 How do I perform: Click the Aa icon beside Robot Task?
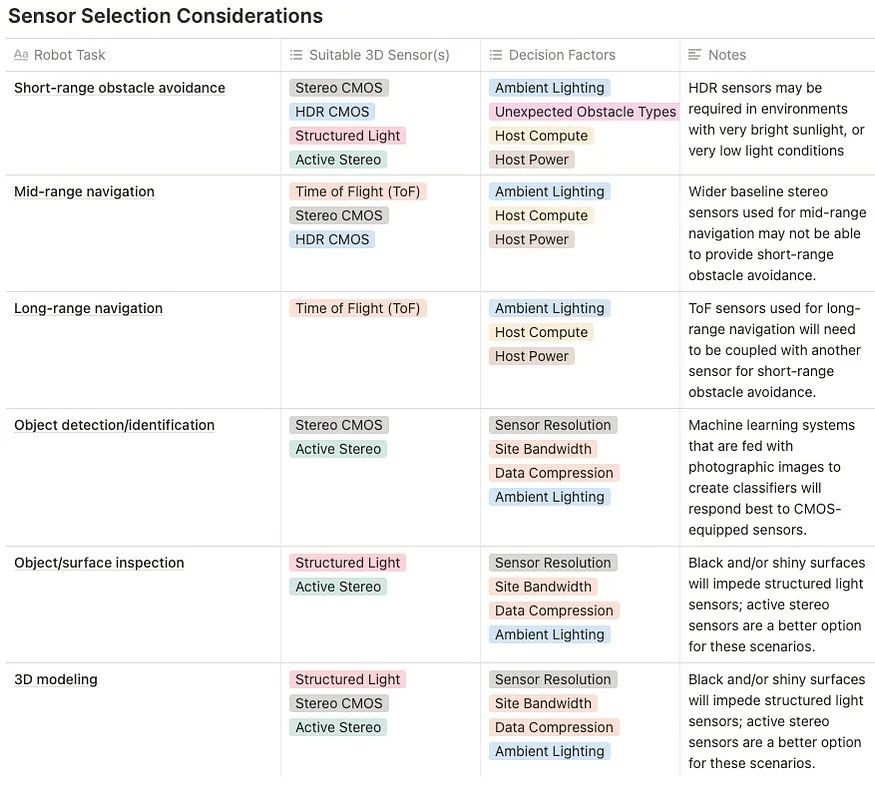coord(21,55)
